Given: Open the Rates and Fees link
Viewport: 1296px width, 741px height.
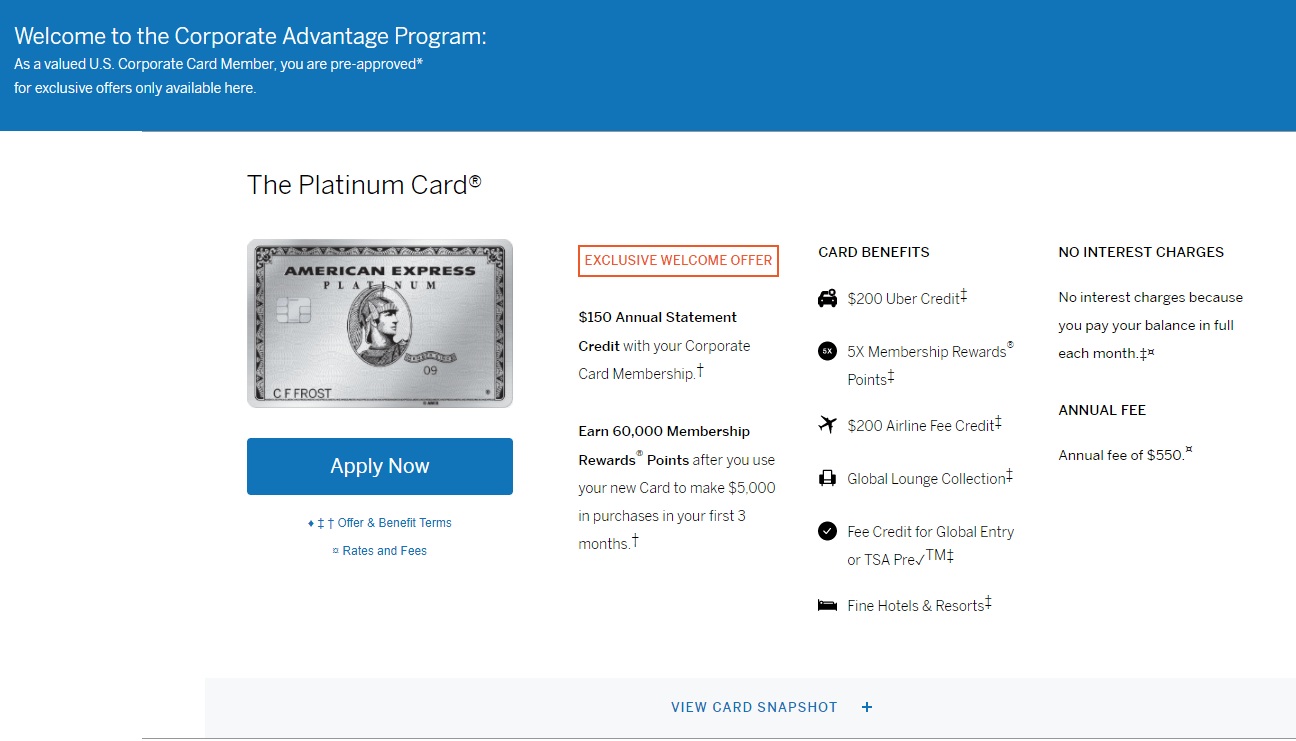Looking at the screenshot, I should click(380, 551).
